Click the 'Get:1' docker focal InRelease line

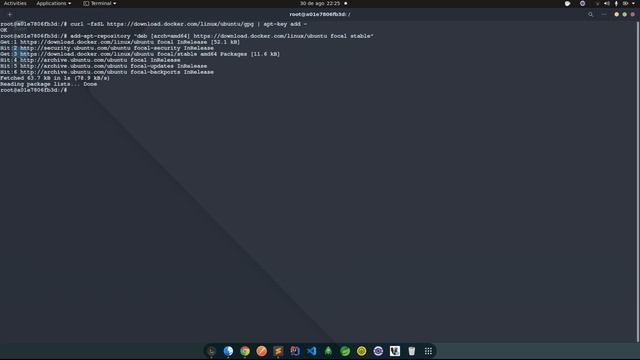[120, 42]
